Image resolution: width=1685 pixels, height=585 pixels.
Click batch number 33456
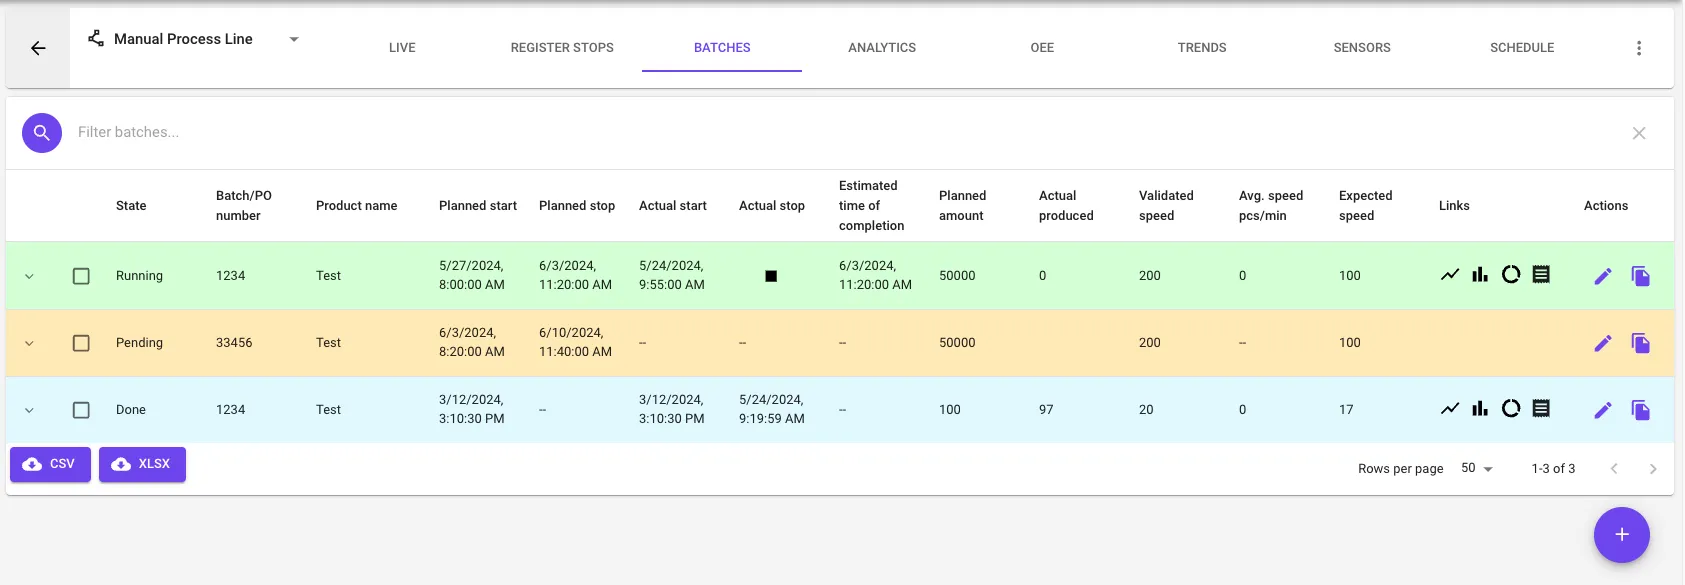tap(234, 343)
